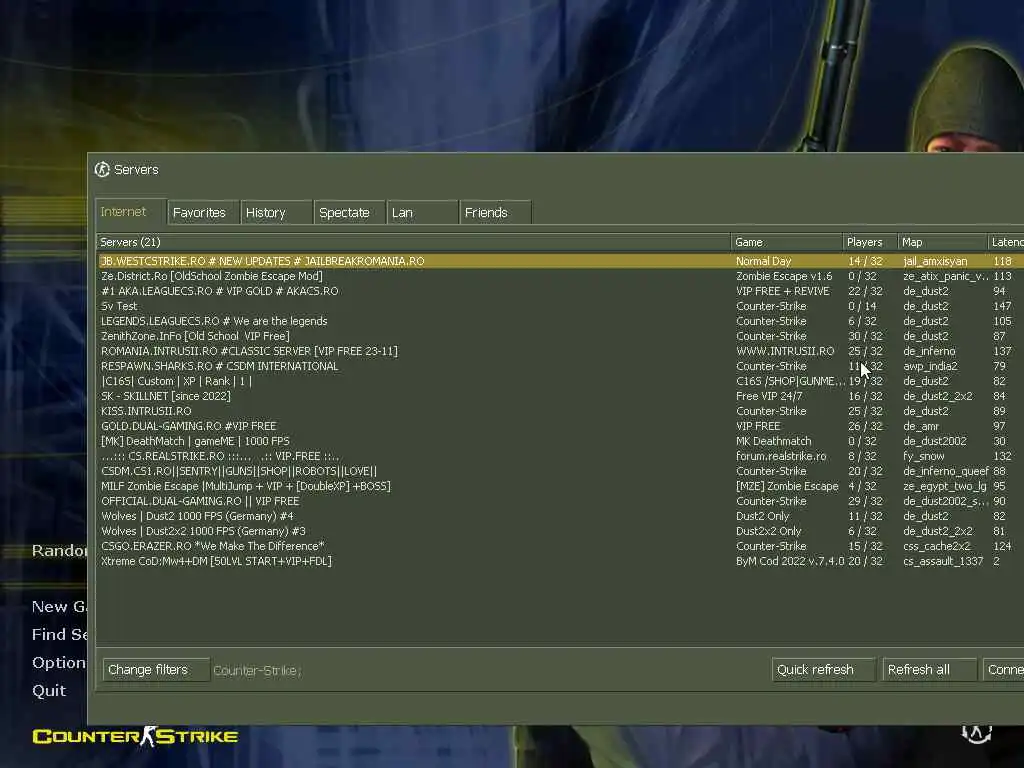1024x768 pixels.
Task: Click the WWW.INTRUSII.RO game cell
Action: click(x=785, y=351)
